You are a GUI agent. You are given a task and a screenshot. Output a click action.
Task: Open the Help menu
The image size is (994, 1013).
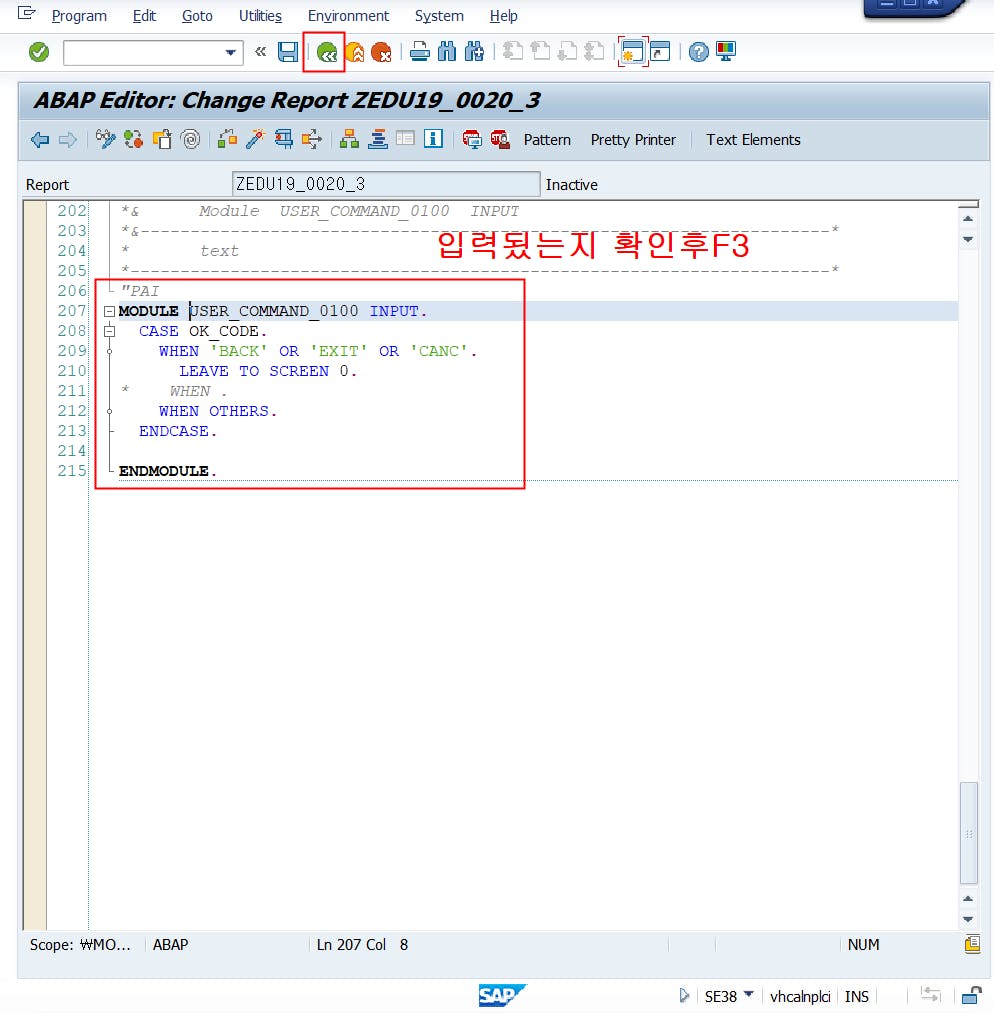pos(503,16)
